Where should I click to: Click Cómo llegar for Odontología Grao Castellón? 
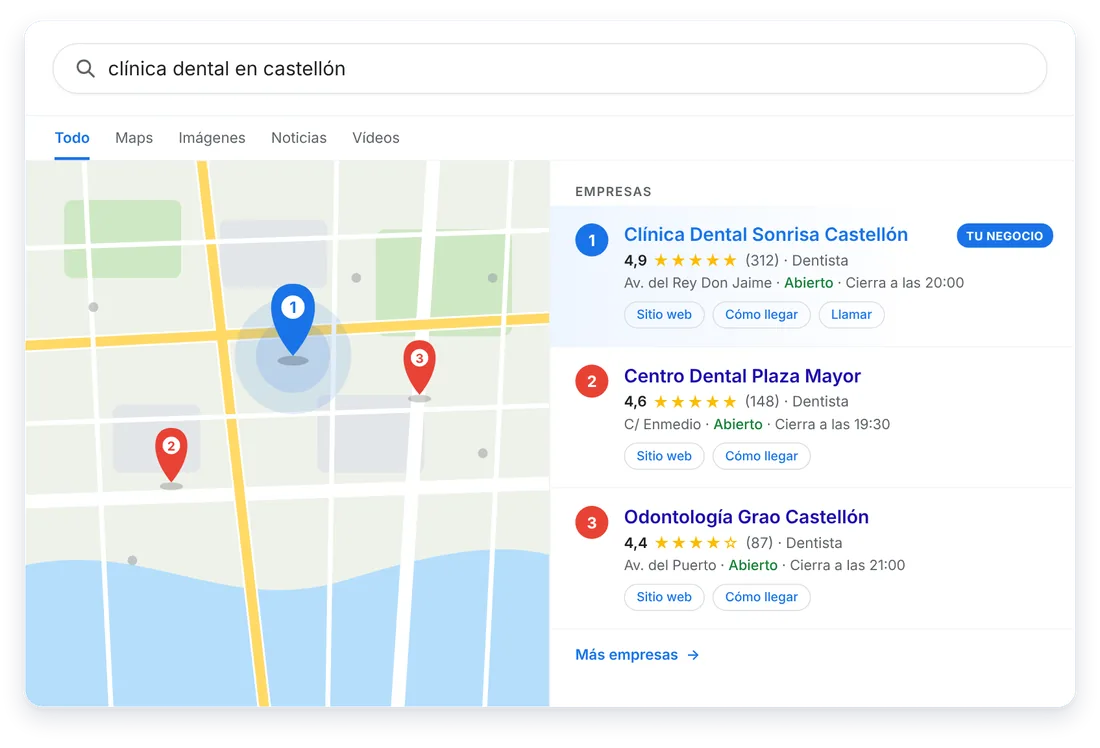761,596
